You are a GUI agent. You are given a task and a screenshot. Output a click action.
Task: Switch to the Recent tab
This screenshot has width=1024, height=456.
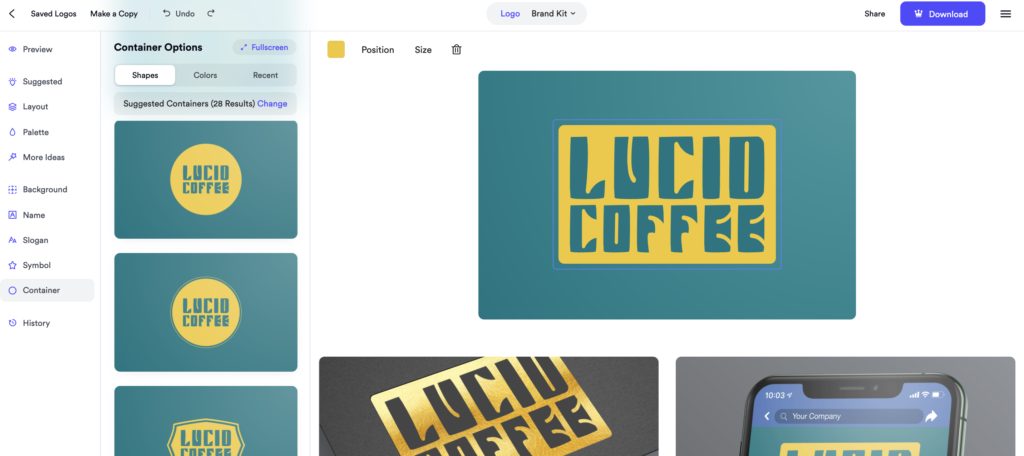[x=265, y=75]
